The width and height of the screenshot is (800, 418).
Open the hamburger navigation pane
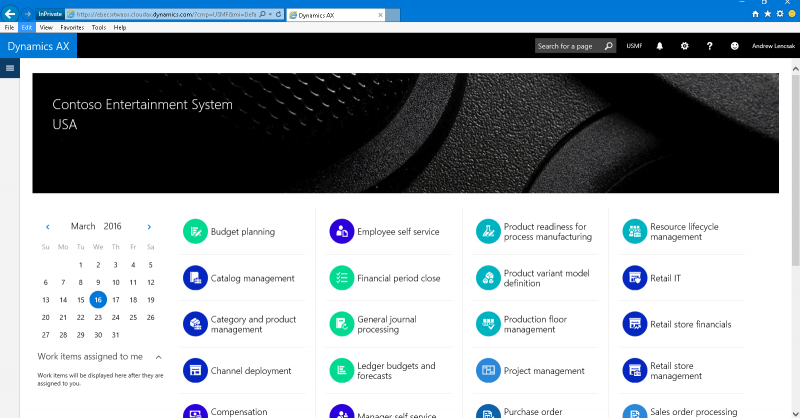(10, 68)
